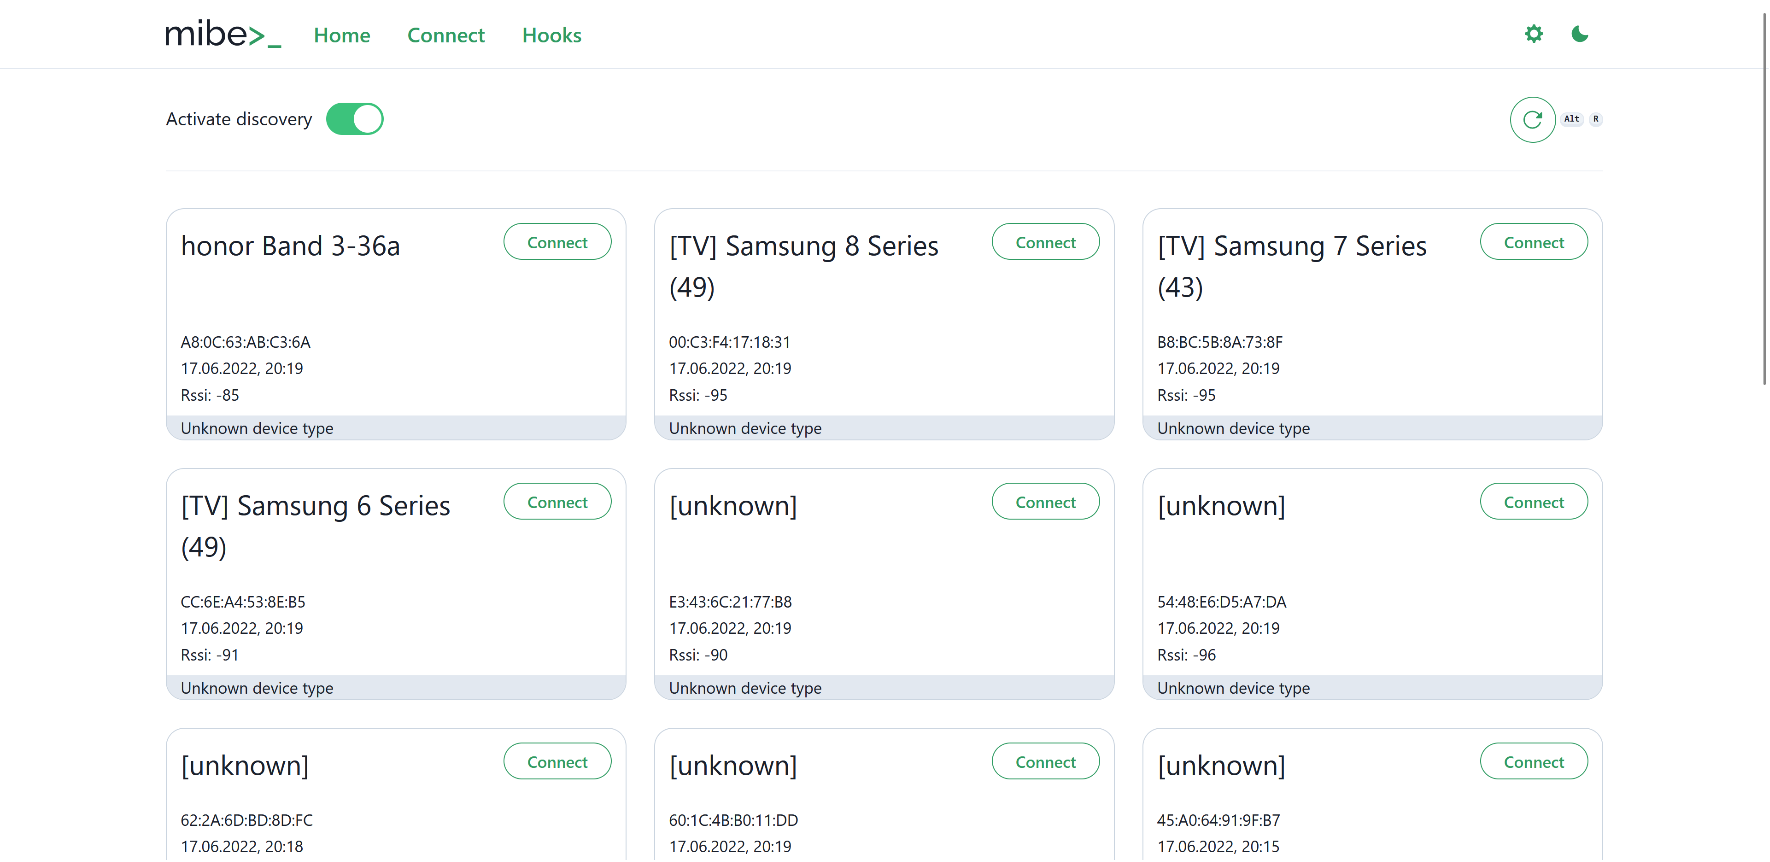Click MAC address 45:A0:64:91:9F:B7
1770x862 pixels.
(x=1219, y=820)
